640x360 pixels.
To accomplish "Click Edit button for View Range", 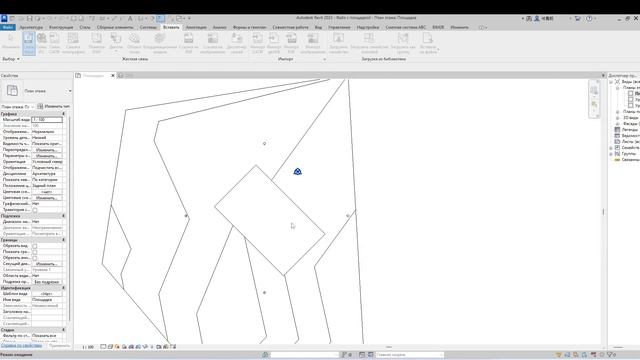I will pos(47,264).
